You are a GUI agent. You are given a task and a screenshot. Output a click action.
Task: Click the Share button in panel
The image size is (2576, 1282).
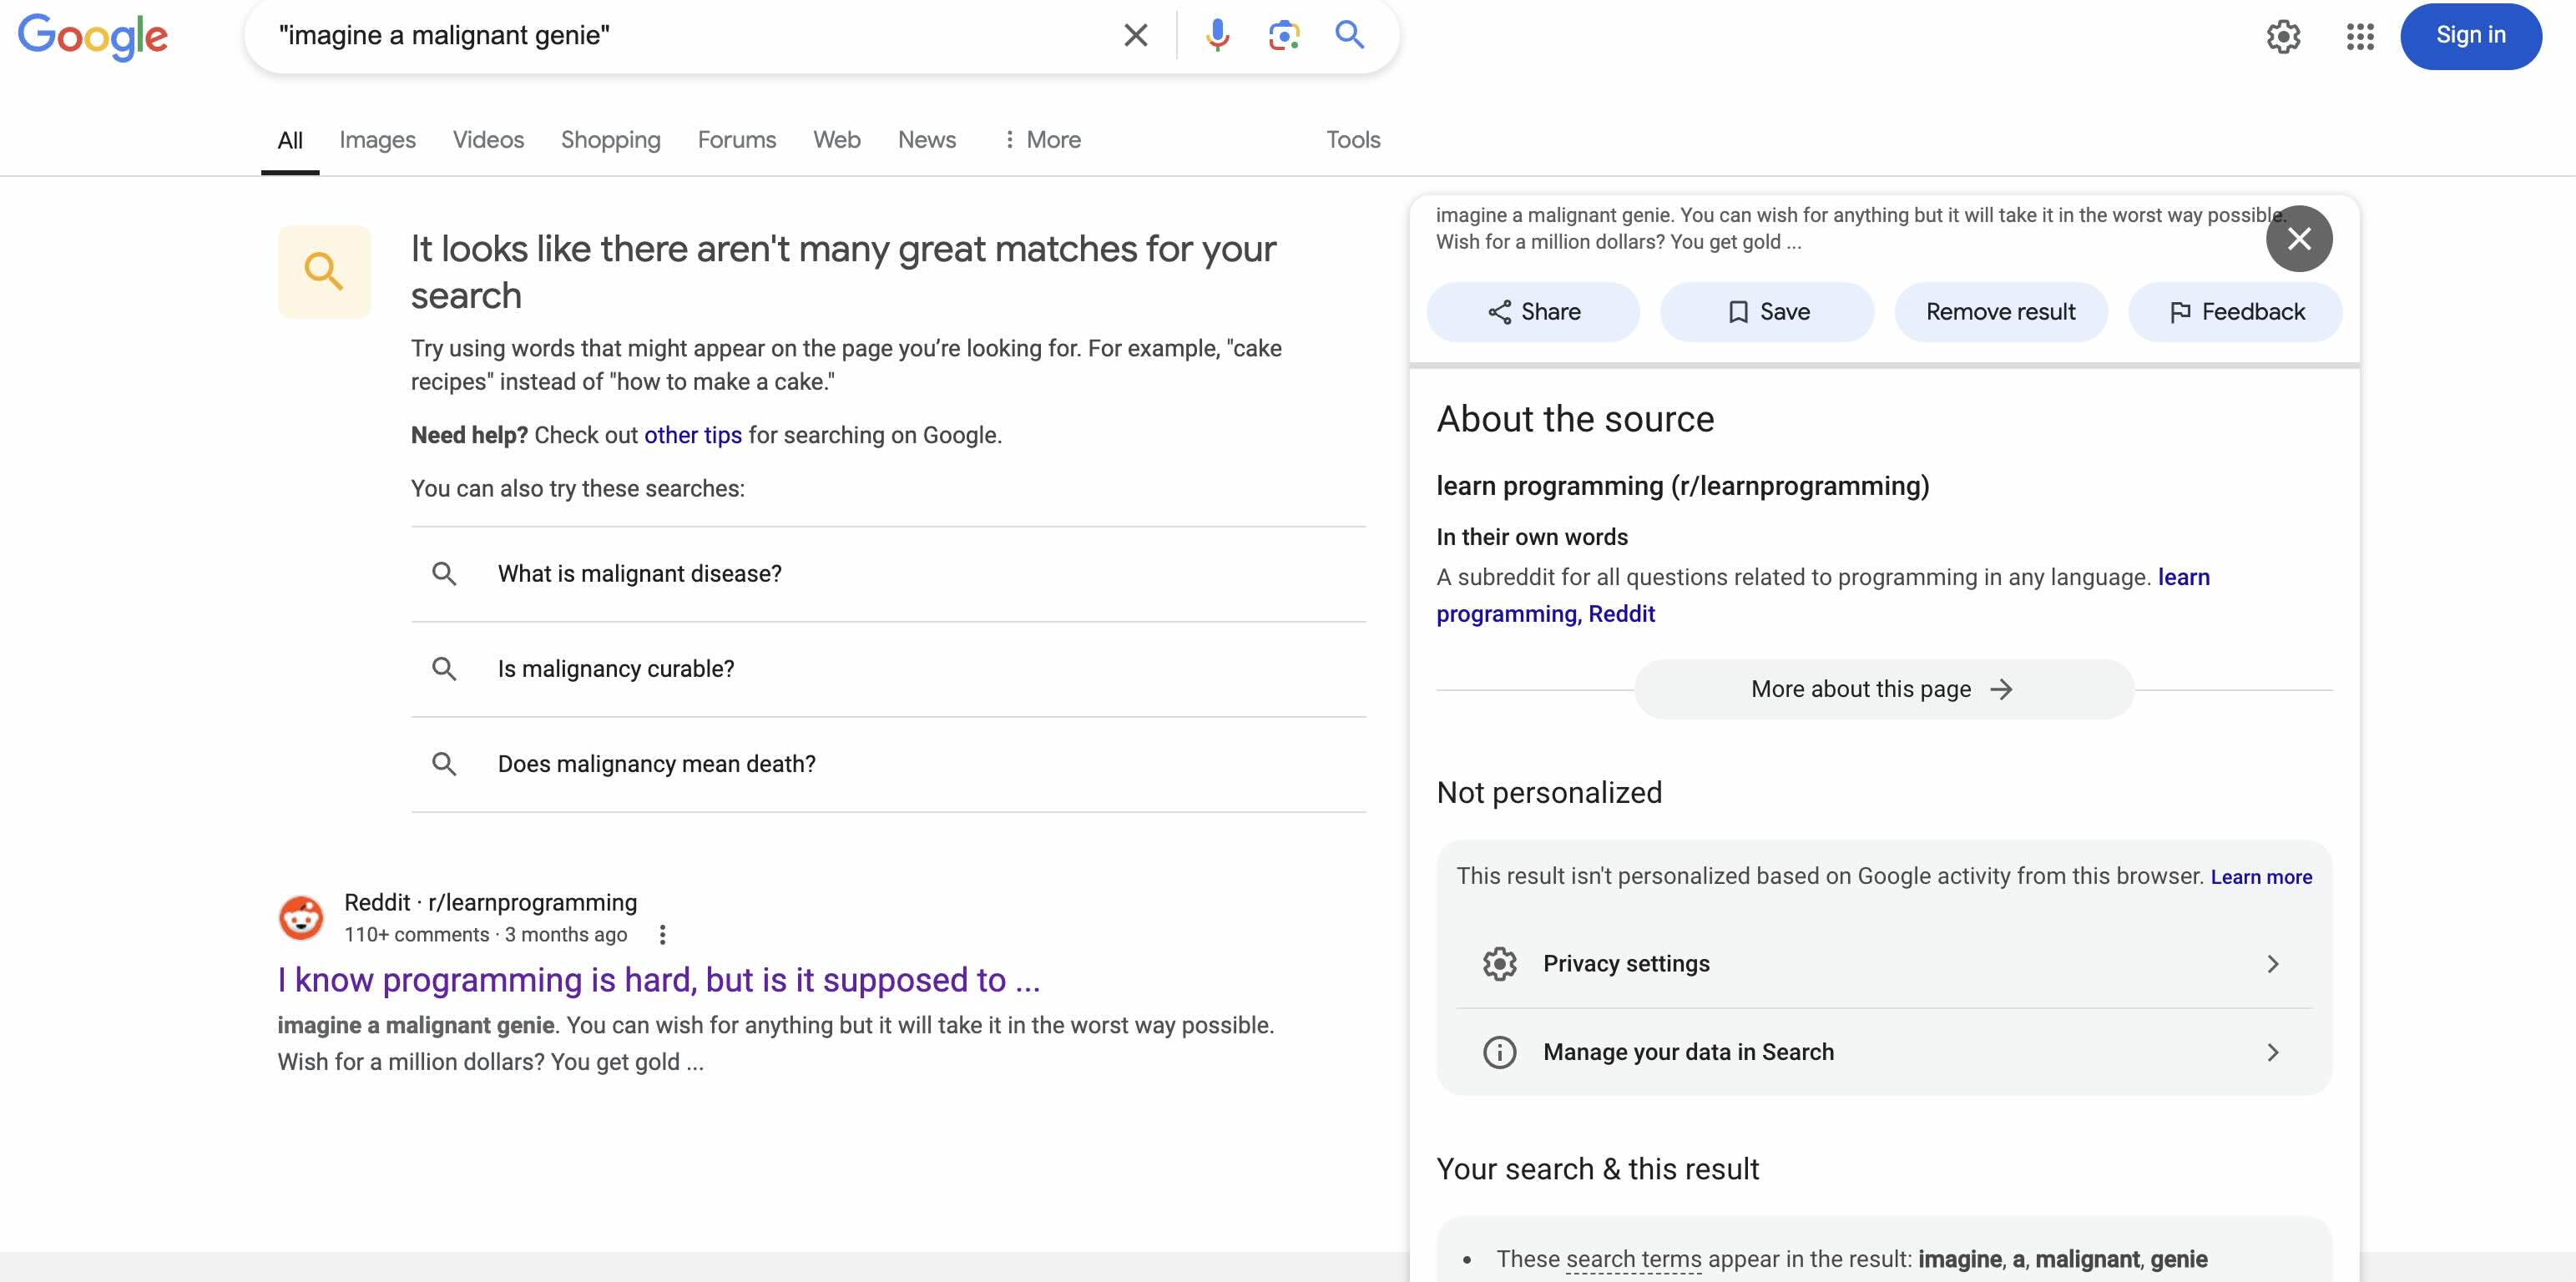(1533, 312)
